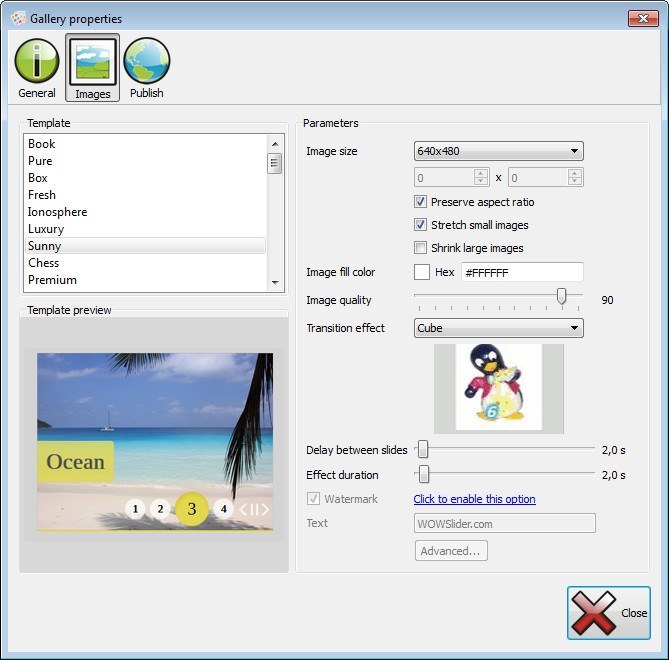Click the penguin transition preview image
This screenshot has height=660, width=669.
pos(498,387)
